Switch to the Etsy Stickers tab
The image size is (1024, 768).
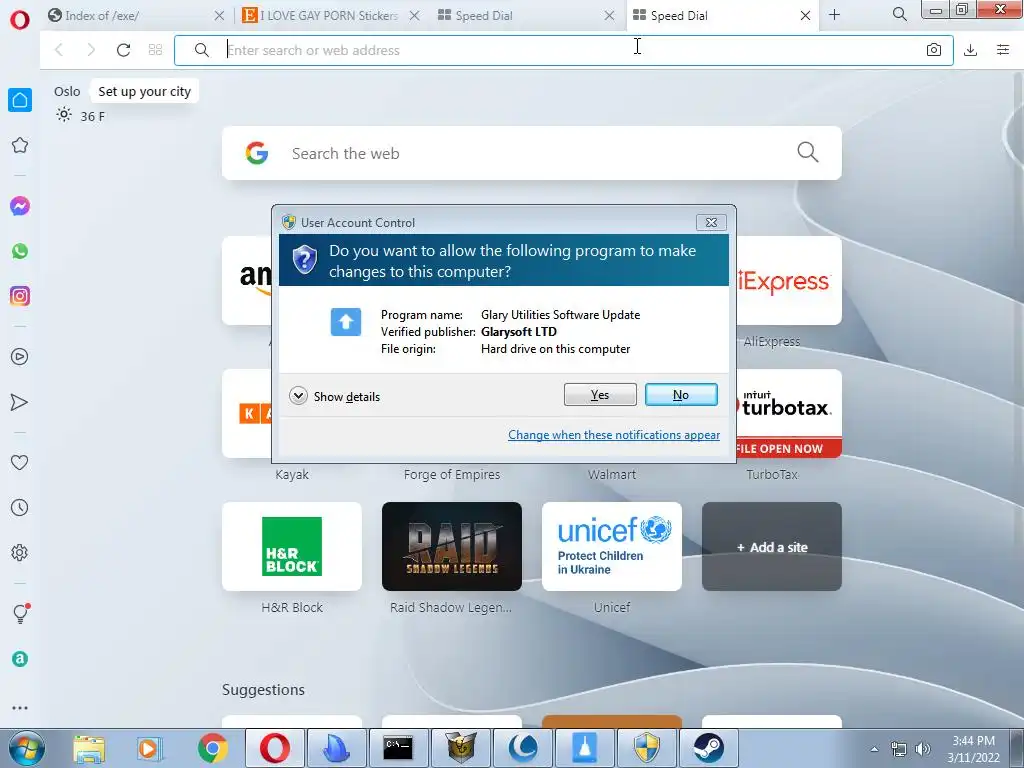[320, 16]
